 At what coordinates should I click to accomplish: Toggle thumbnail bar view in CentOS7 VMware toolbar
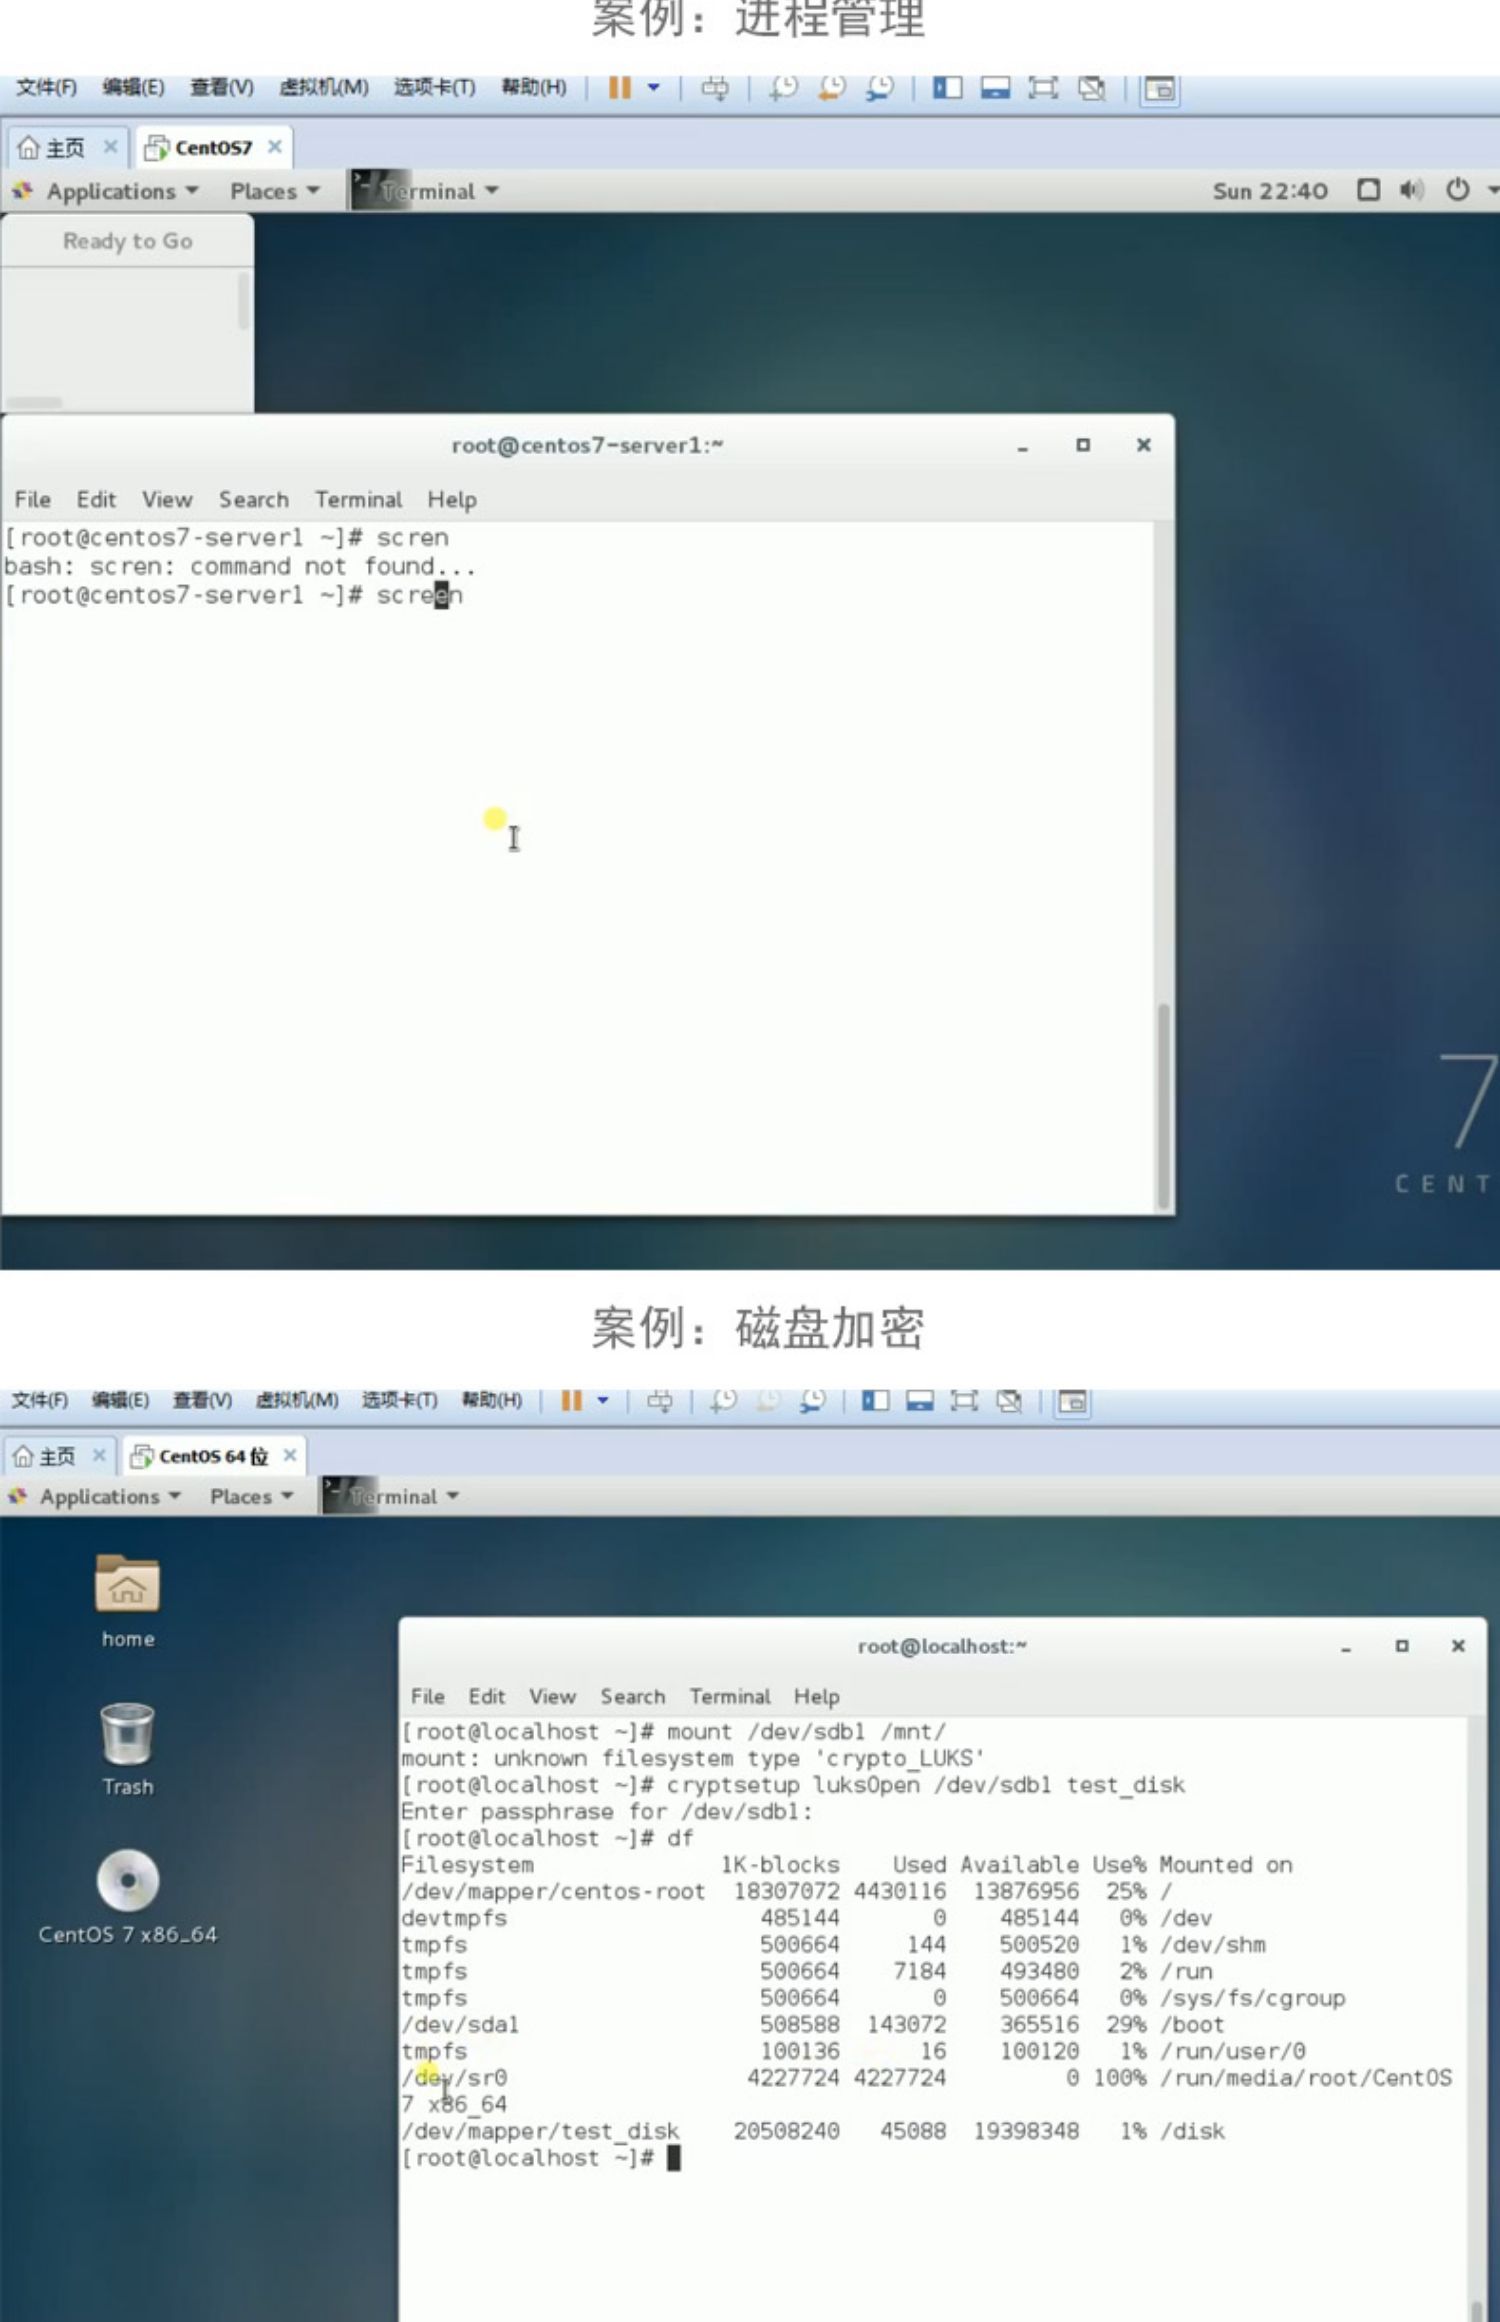[x=995, y=89]
